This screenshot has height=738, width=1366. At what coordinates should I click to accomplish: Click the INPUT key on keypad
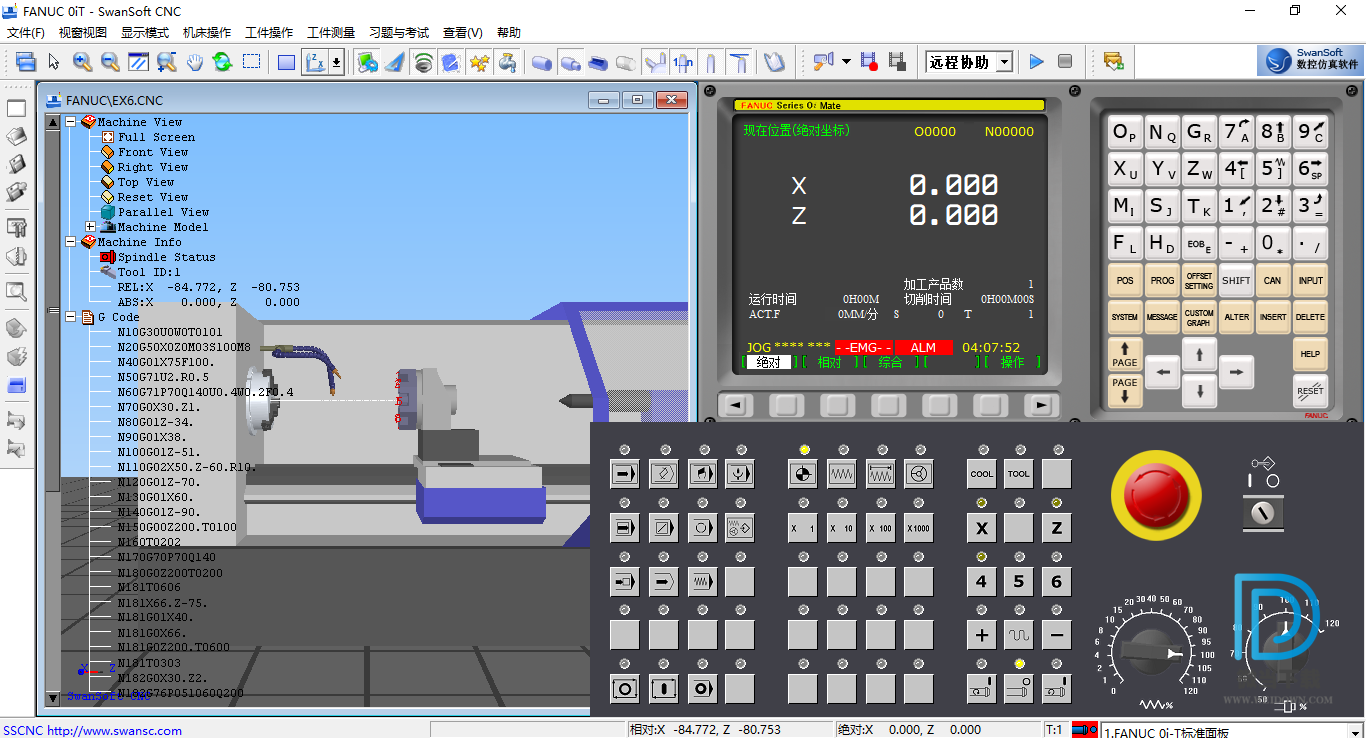pos(1310,281)
